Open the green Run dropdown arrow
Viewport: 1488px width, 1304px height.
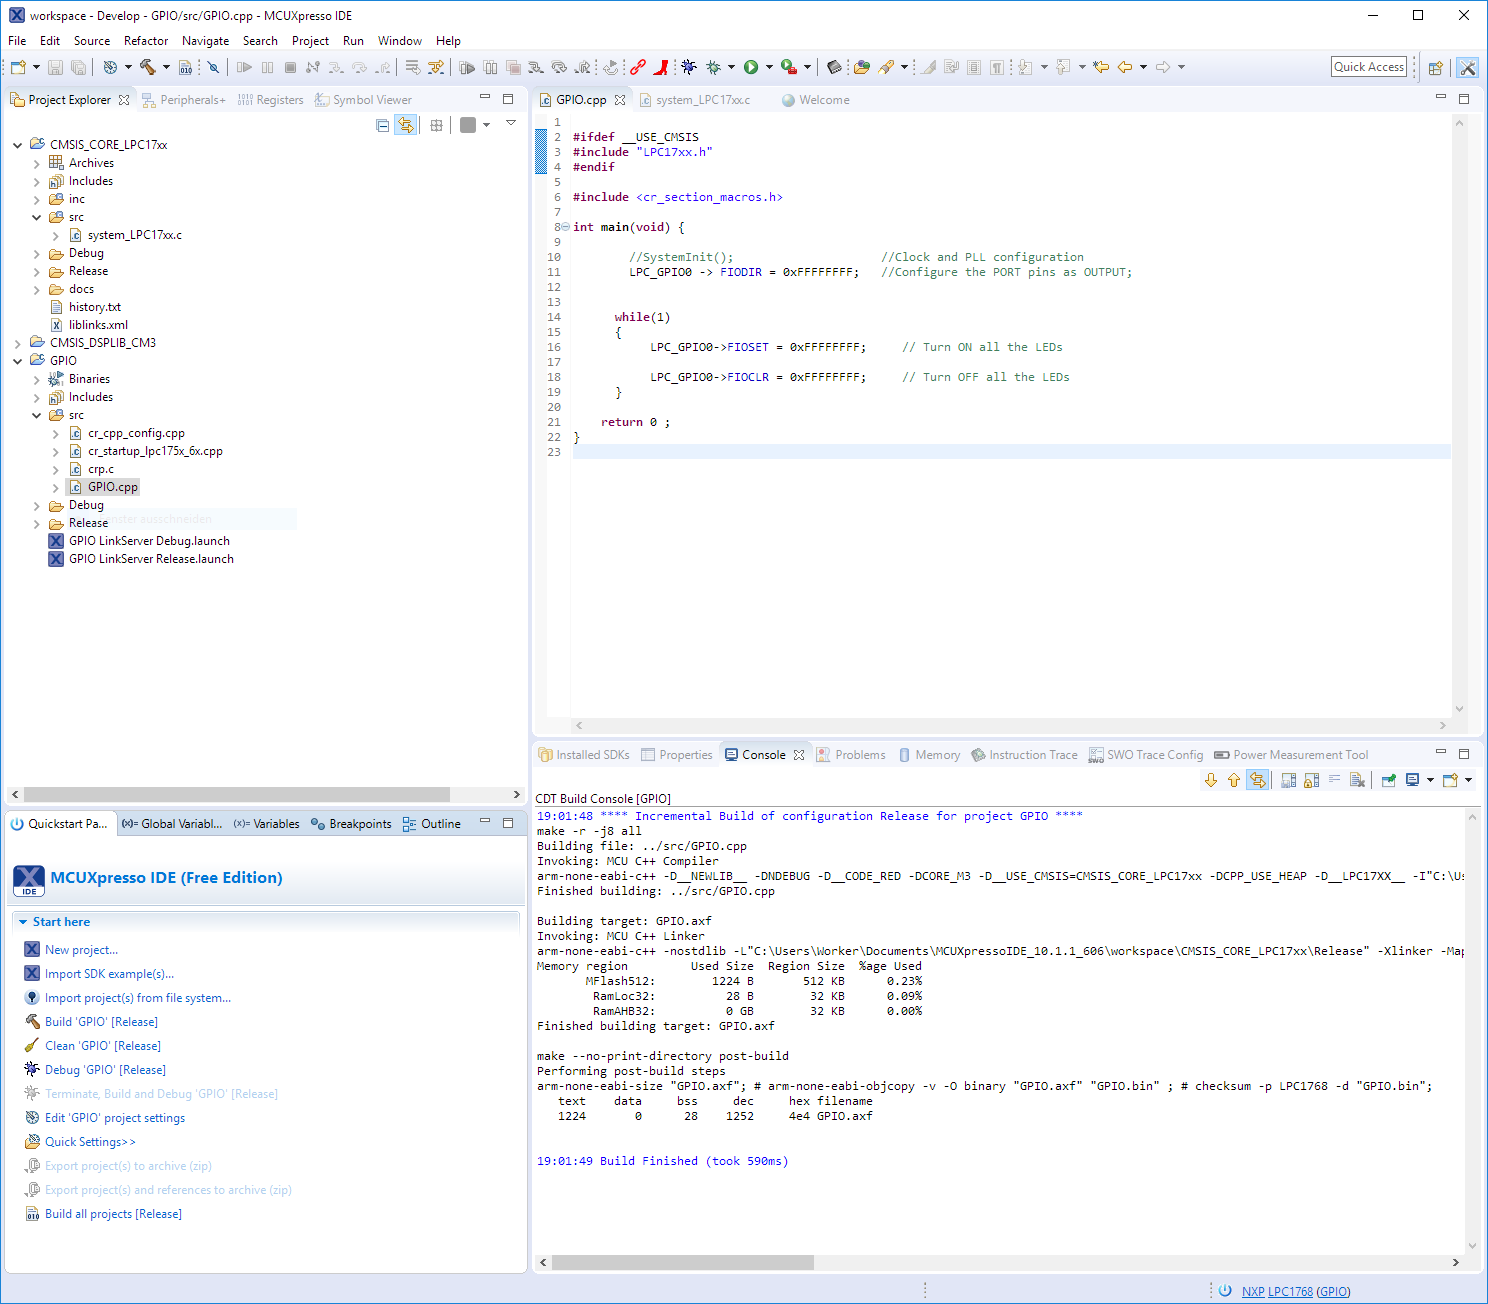tap(769, 67)
